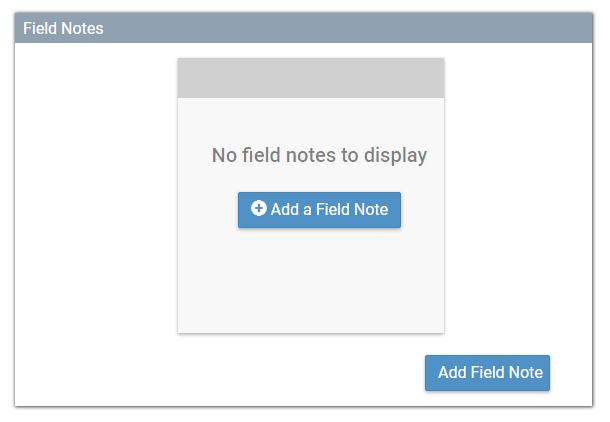This screenshot has width=610, height=422.
Task: Click the word "Add" on the bottom-right button
Action: pos(452,372)
